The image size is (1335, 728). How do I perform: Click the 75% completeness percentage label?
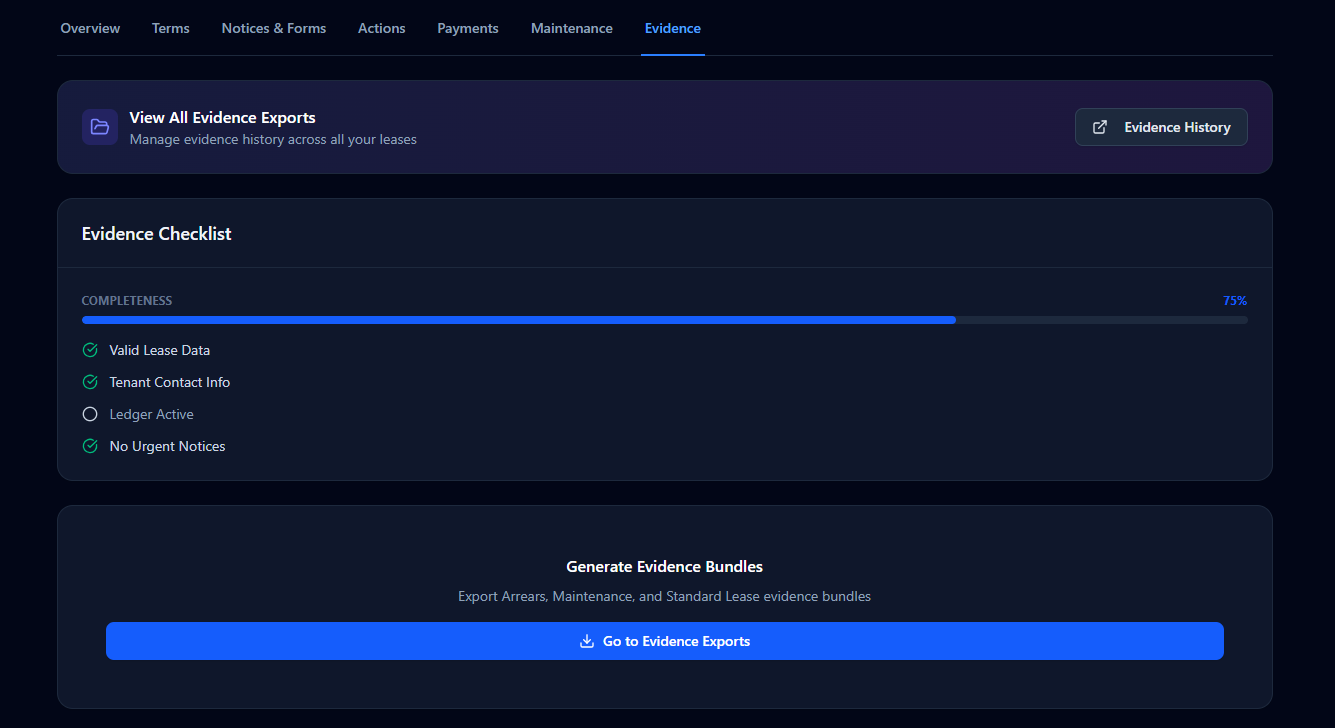pyautogui.click(x=1234, y=301)
